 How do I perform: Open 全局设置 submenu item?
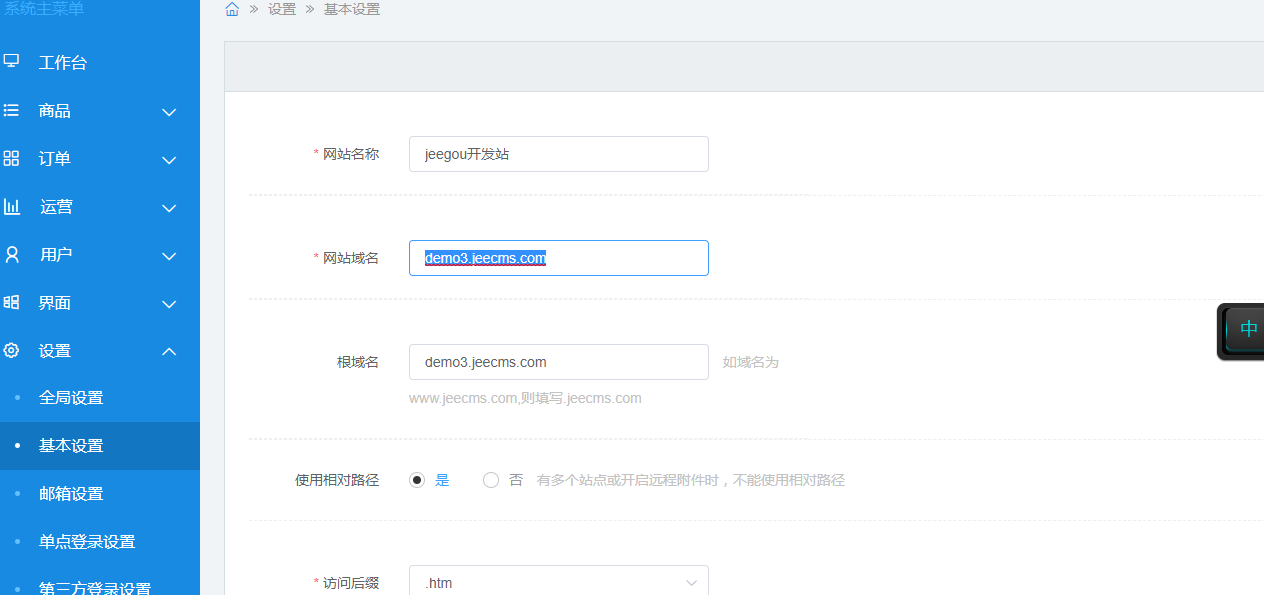point(100,398)
